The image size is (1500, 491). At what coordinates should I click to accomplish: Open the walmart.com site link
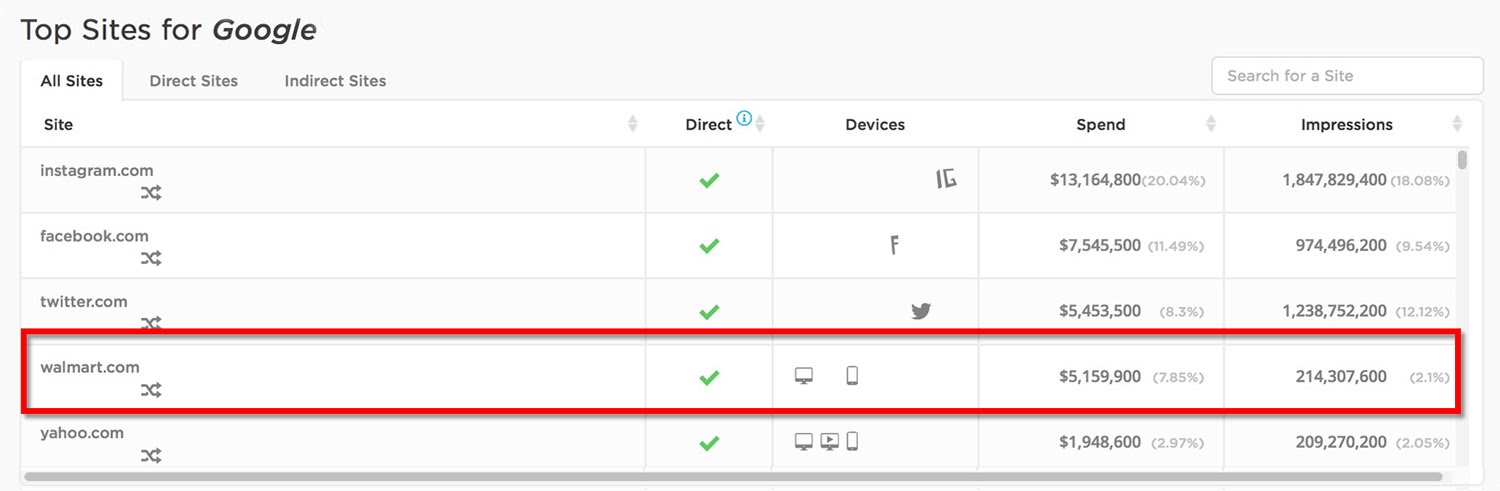pyautogui.click(x=90, y=367)
